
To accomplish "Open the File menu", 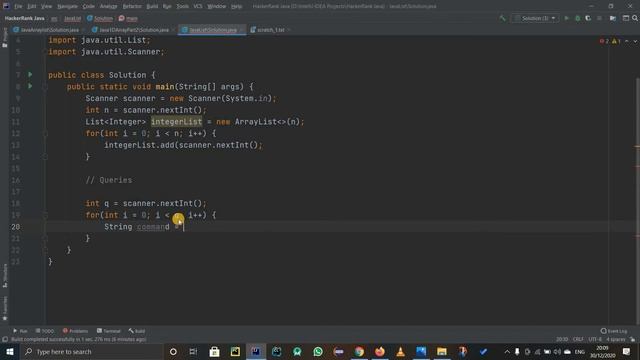I will pyautogui.click(x=18, y=6).
